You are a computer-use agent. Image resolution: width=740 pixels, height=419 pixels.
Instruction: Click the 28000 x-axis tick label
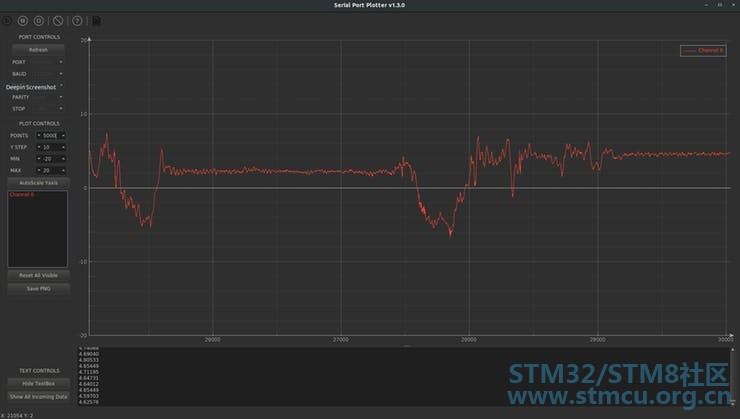[x=469, y=340]
